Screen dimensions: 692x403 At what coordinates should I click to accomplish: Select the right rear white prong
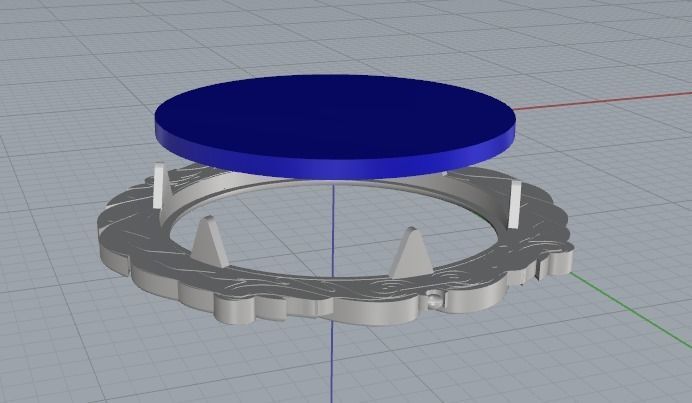tap(515, 205)
